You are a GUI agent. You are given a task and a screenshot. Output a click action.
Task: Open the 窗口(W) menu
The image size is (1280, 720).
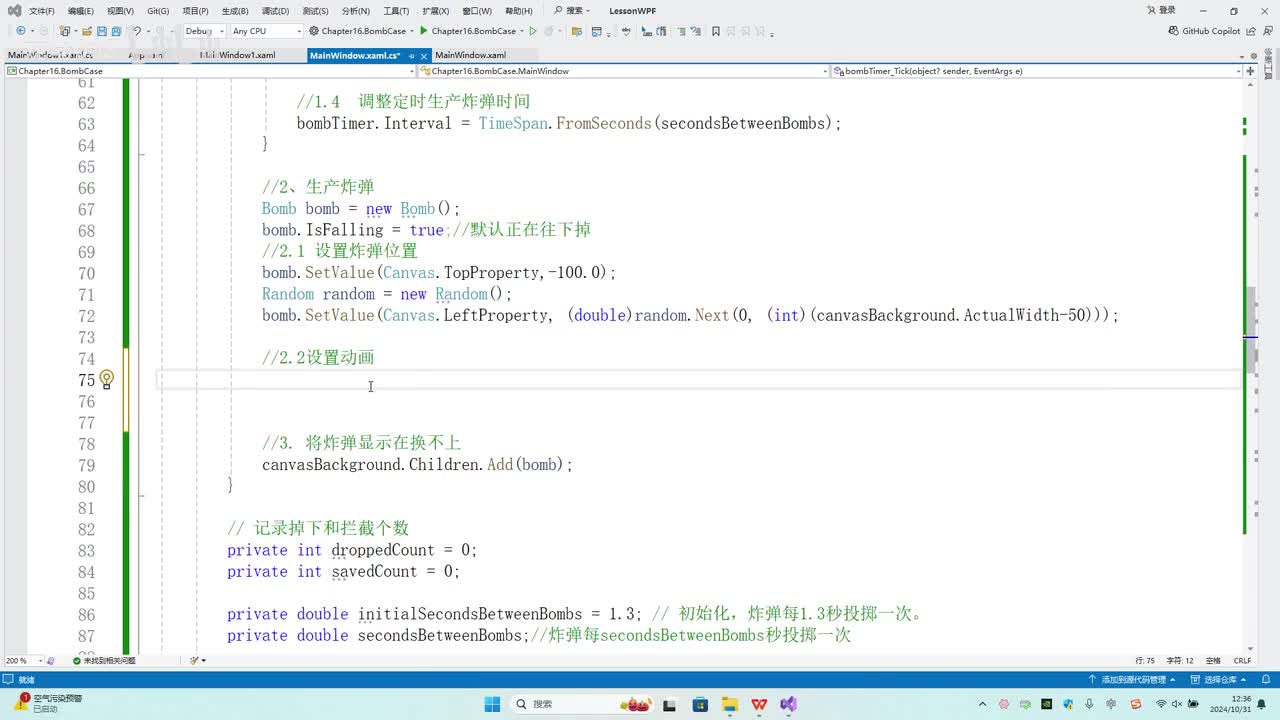point(476,11)
